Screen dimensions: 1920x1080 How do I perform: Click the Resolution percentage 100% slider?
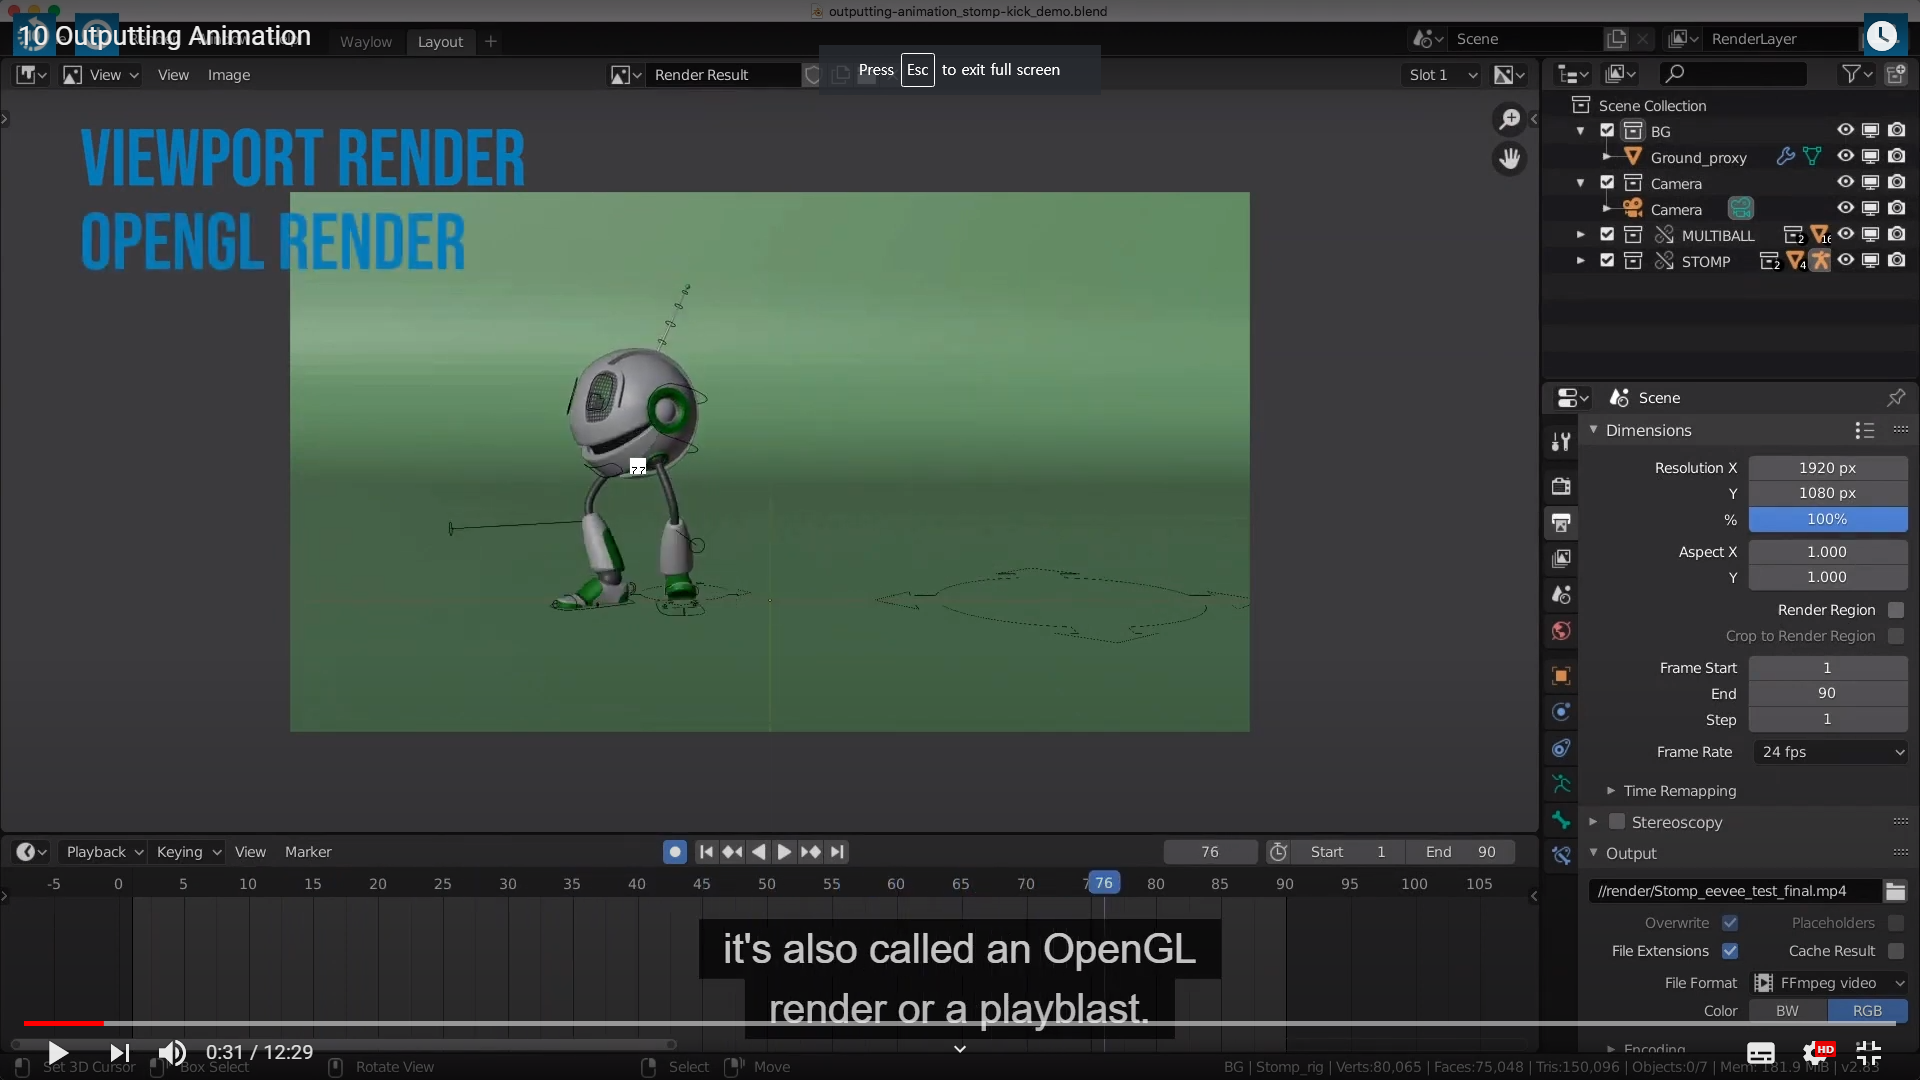click(x=1827, y=519)
